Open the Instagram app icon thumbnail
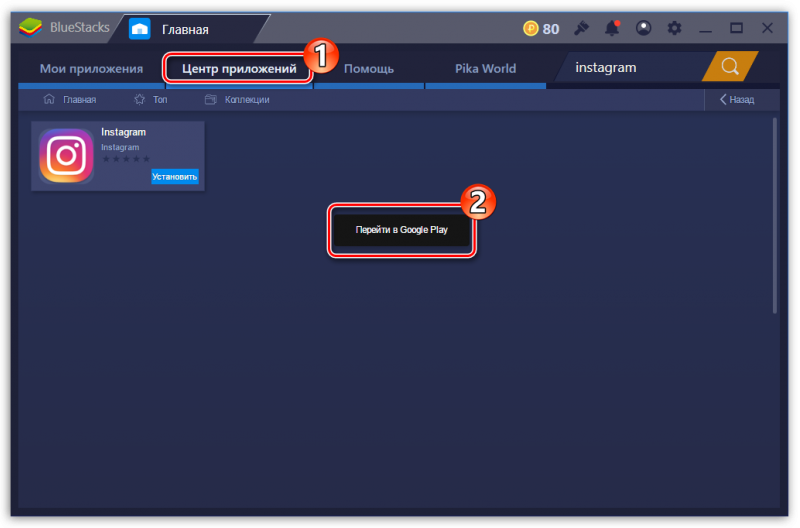Screen dimensions: 800x528 click(x=66, y=156)
